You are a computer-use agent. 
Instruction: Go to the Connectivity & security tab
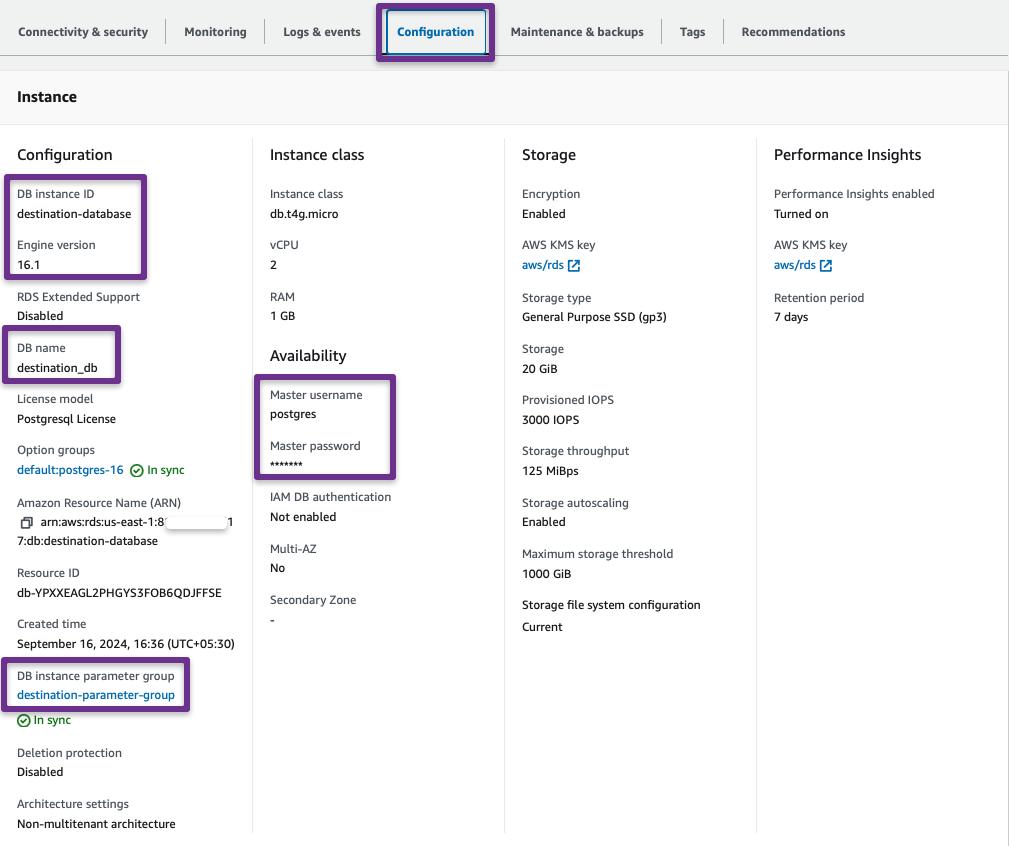coord(83,31)
